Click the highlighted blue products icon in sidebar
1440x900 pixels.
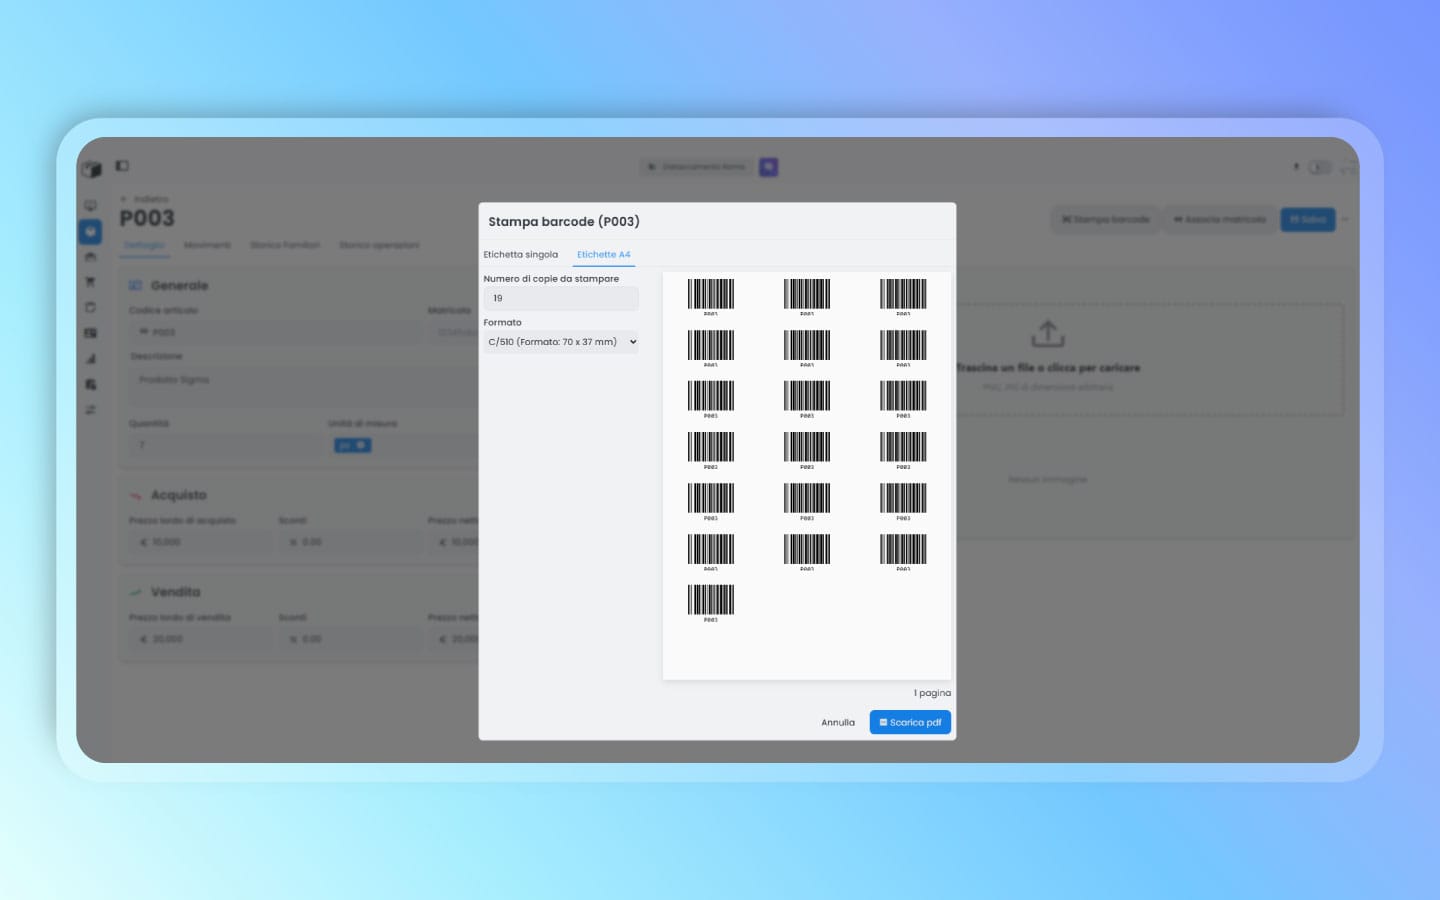coord(90,232)
